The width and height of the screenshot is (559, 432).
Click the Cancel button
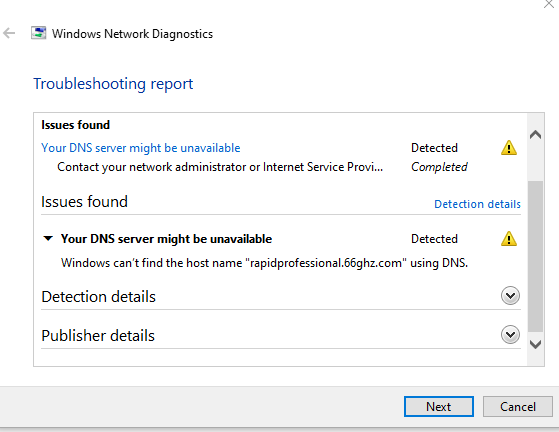518,406
